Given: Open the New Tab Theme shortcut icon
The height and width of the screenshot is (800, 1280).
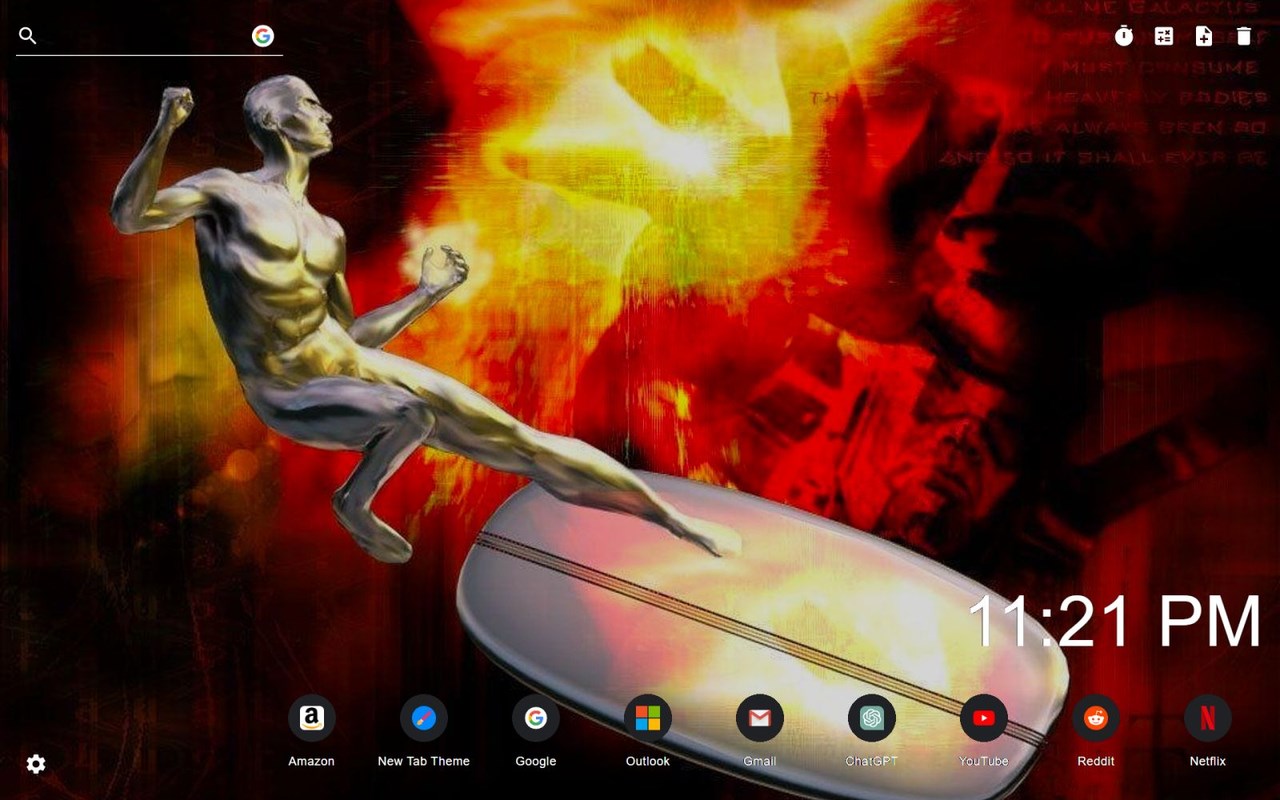Looking at the screenshot, I should click(x=424, y=718).
